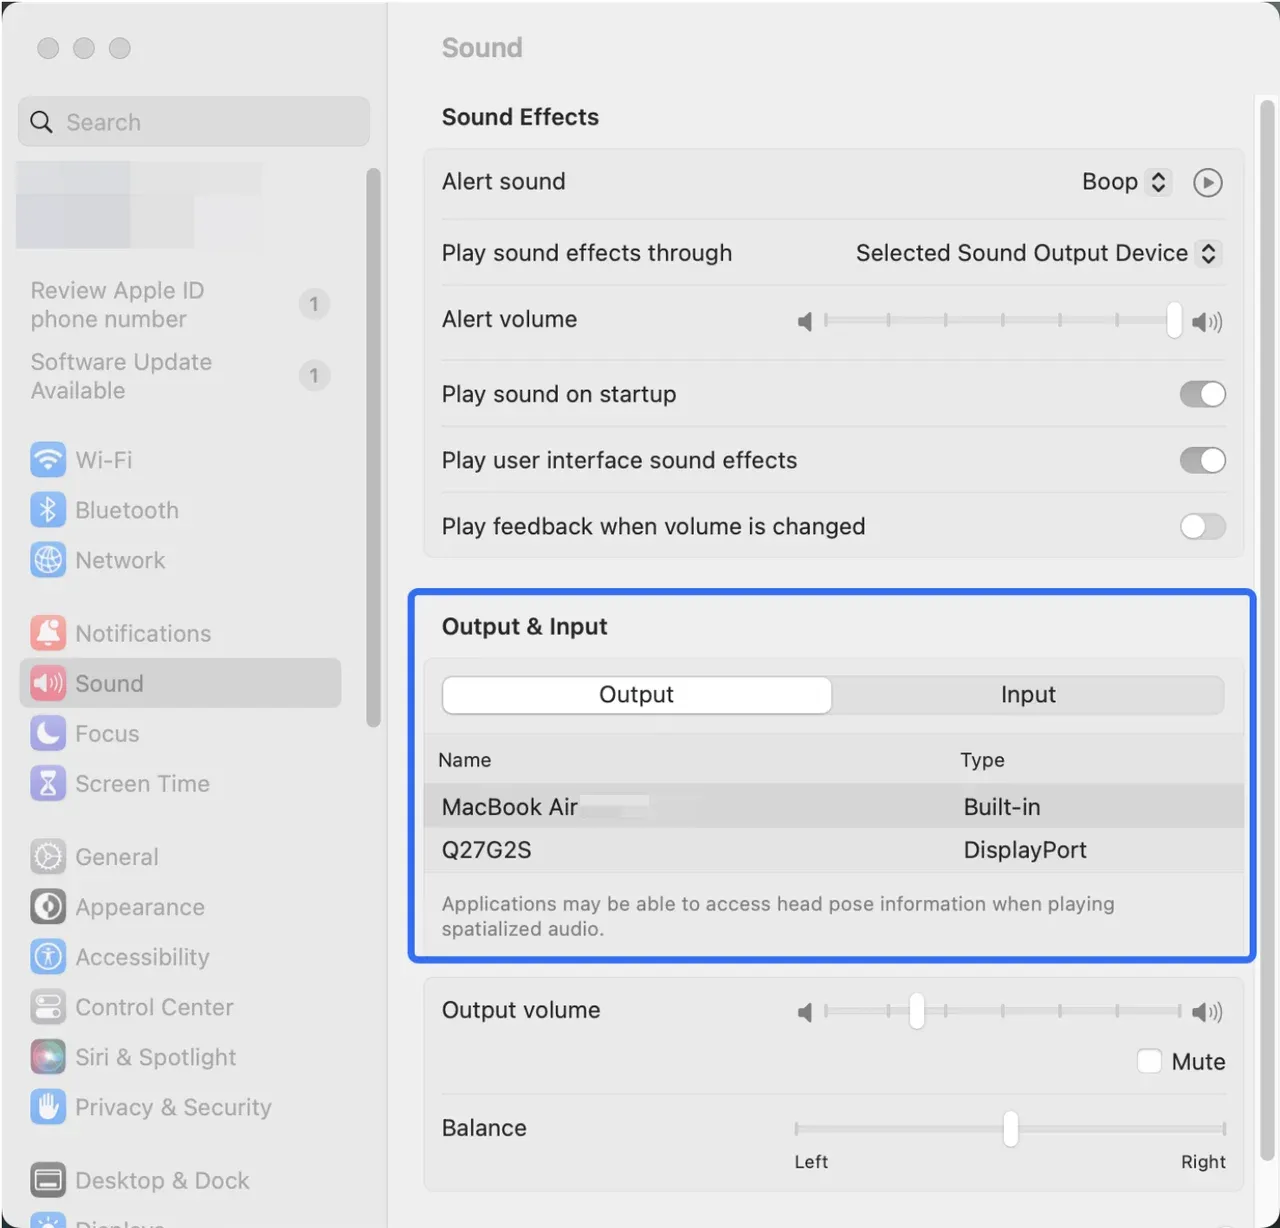Click the Built-in type cell

(x=1002, y=807)
